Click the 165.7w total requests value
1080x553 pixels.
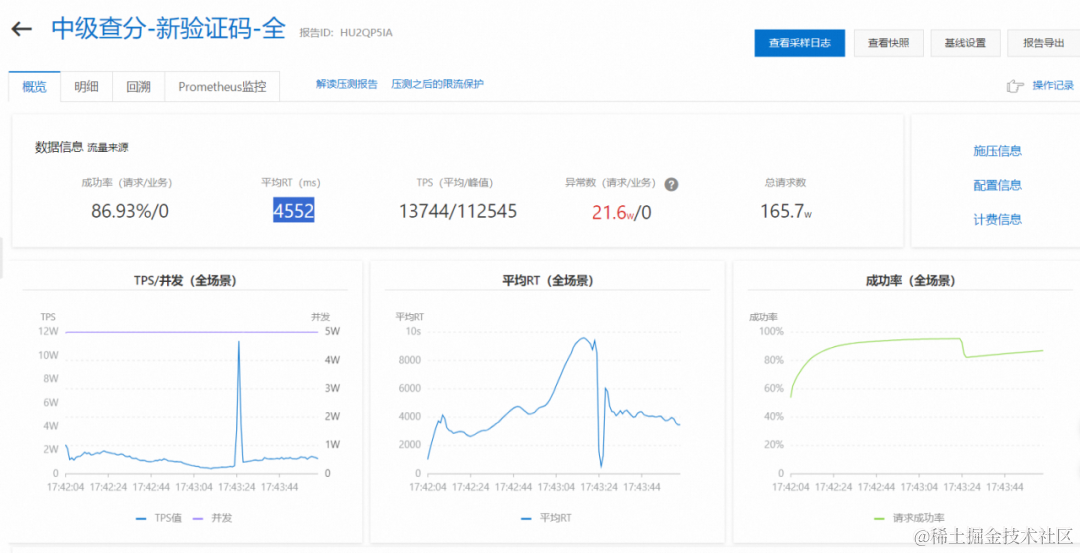pos(785,211)
